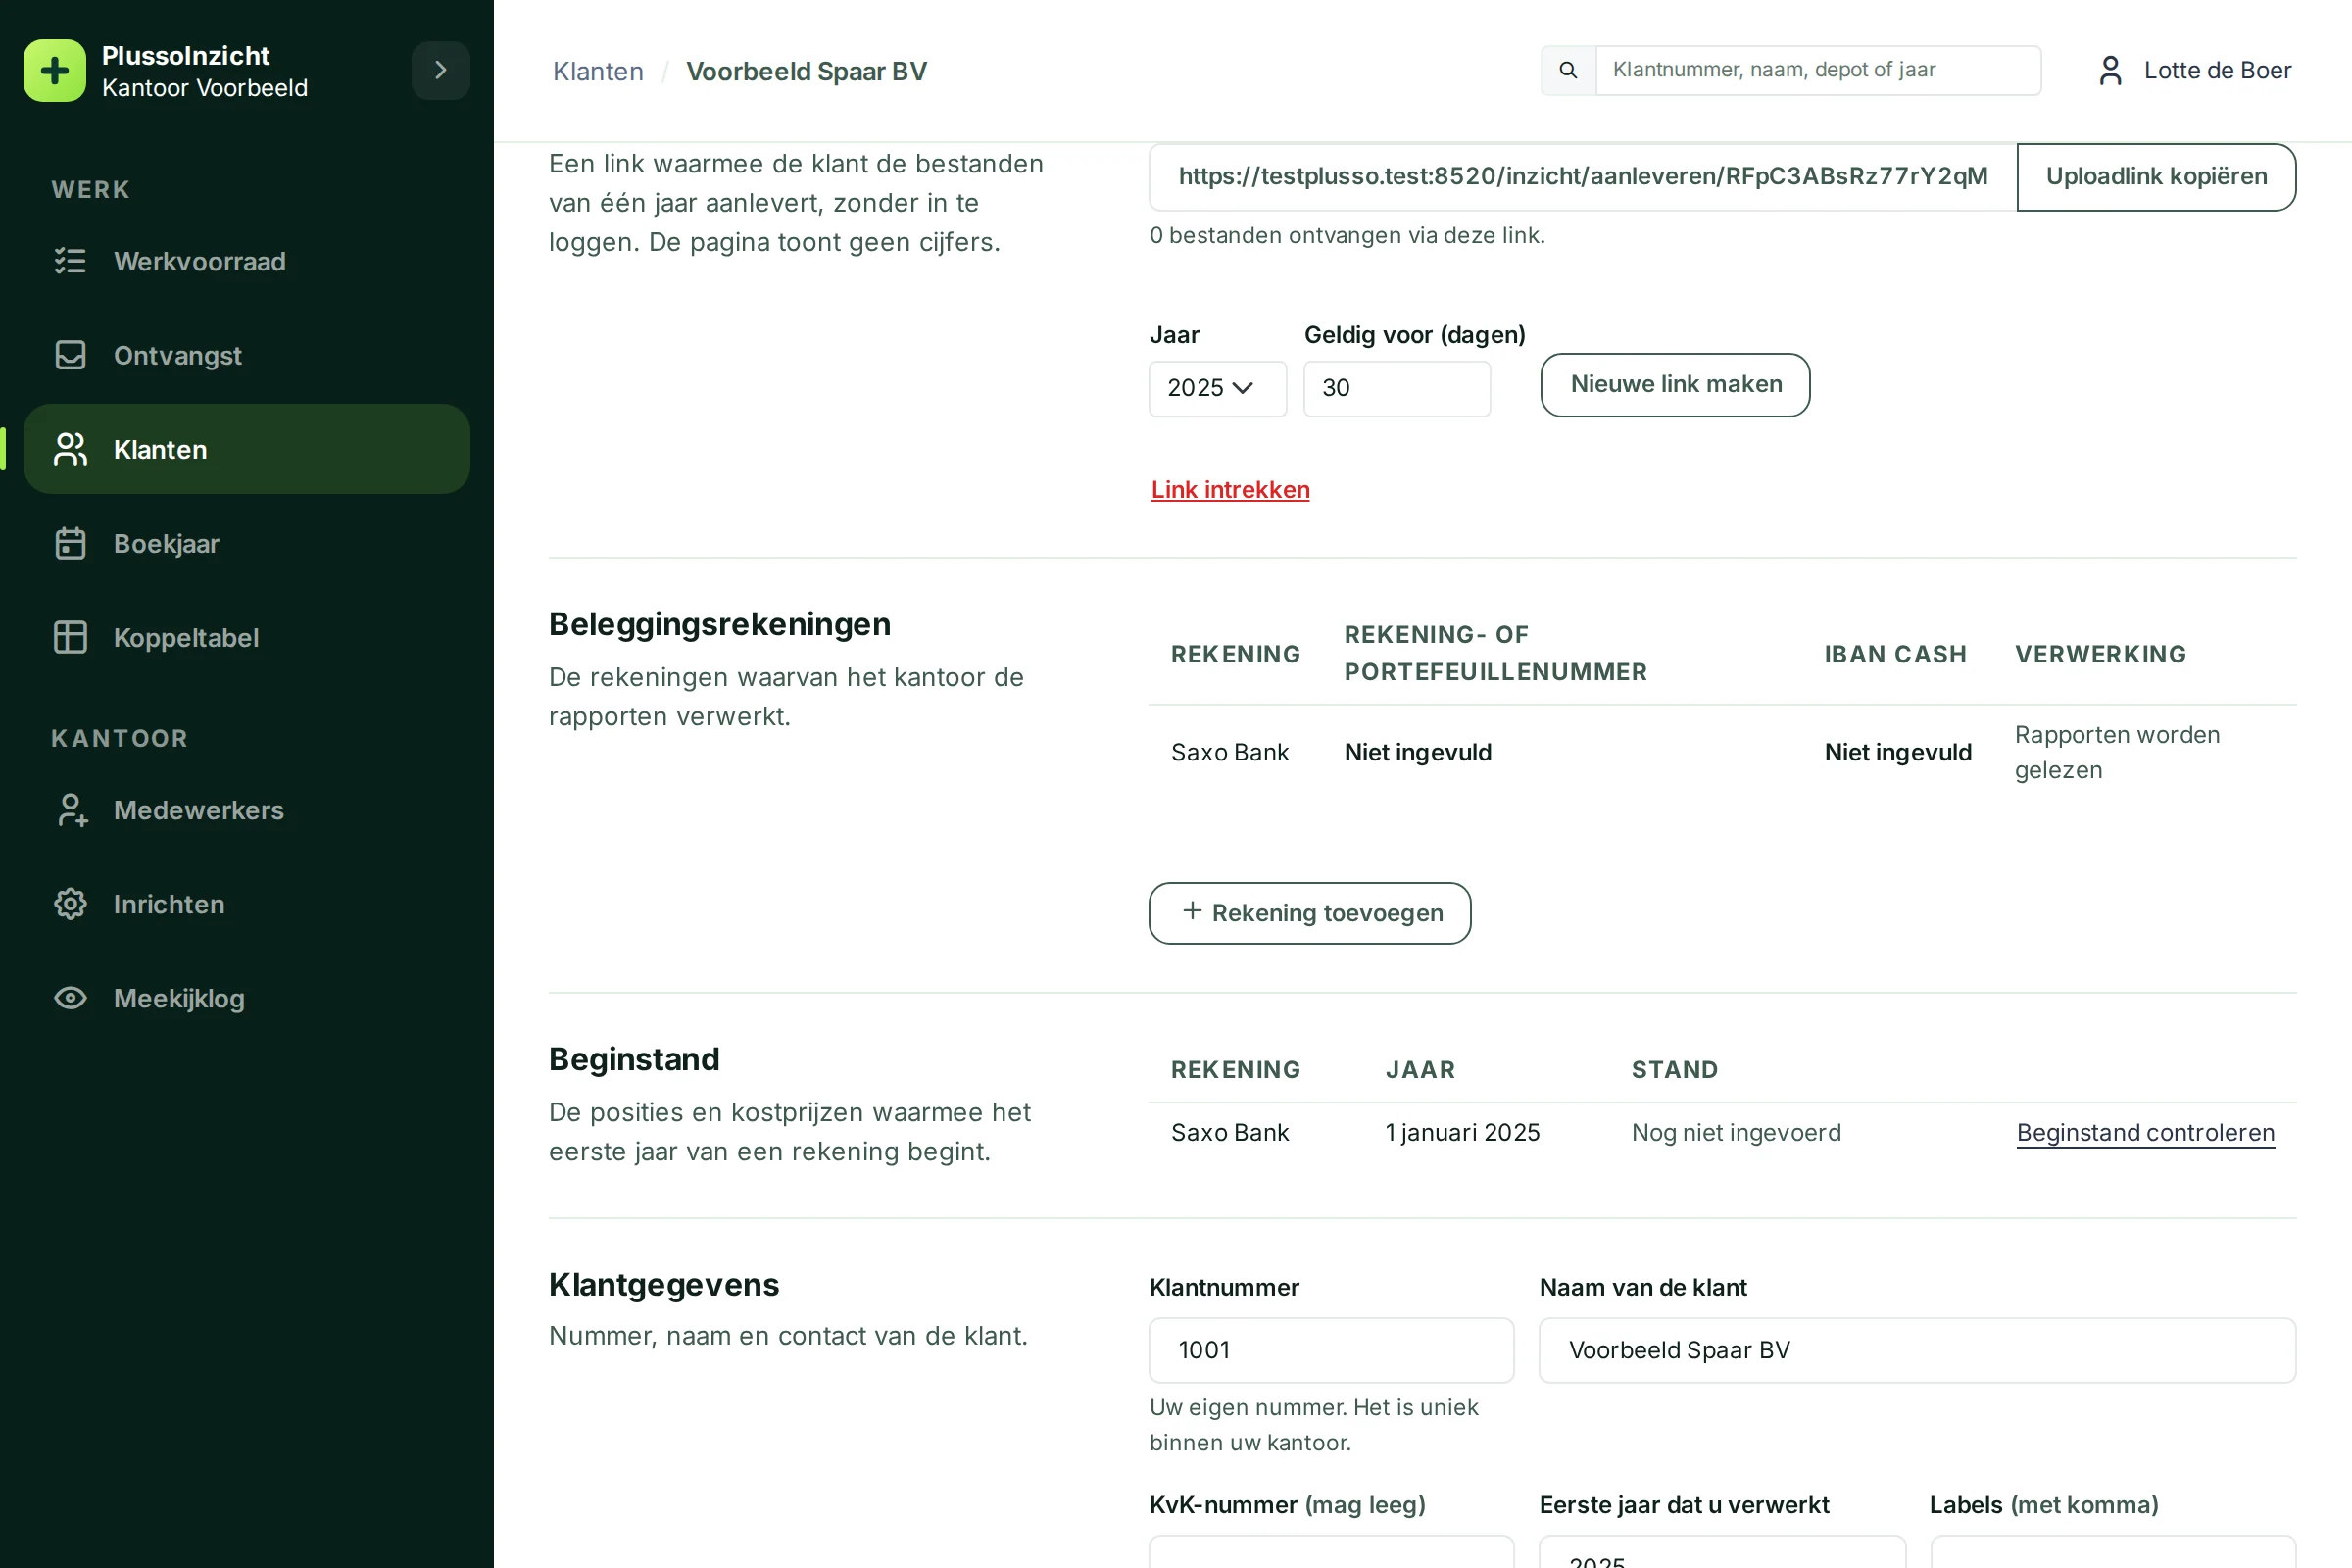Click 1 januari 2025 cell

1462,1132
